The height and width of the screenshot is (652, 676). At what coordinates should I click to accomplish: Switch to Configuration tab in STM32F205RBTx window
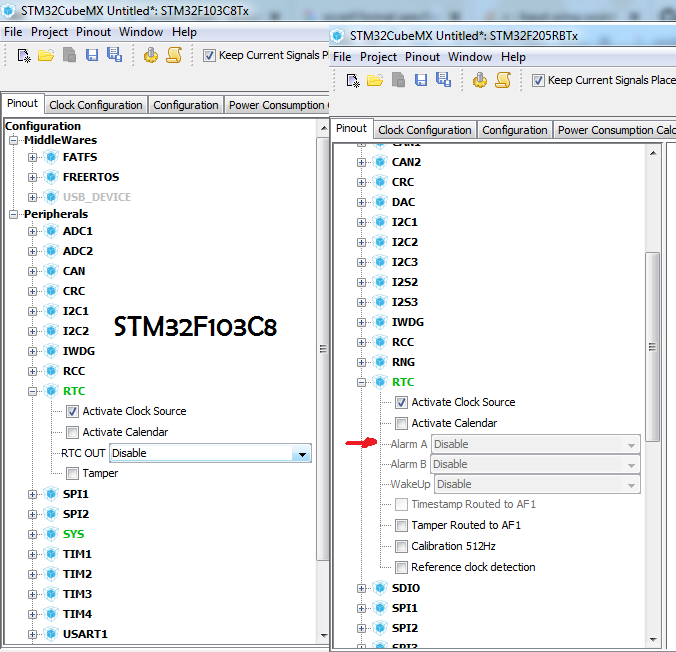[x=515, y=130]
